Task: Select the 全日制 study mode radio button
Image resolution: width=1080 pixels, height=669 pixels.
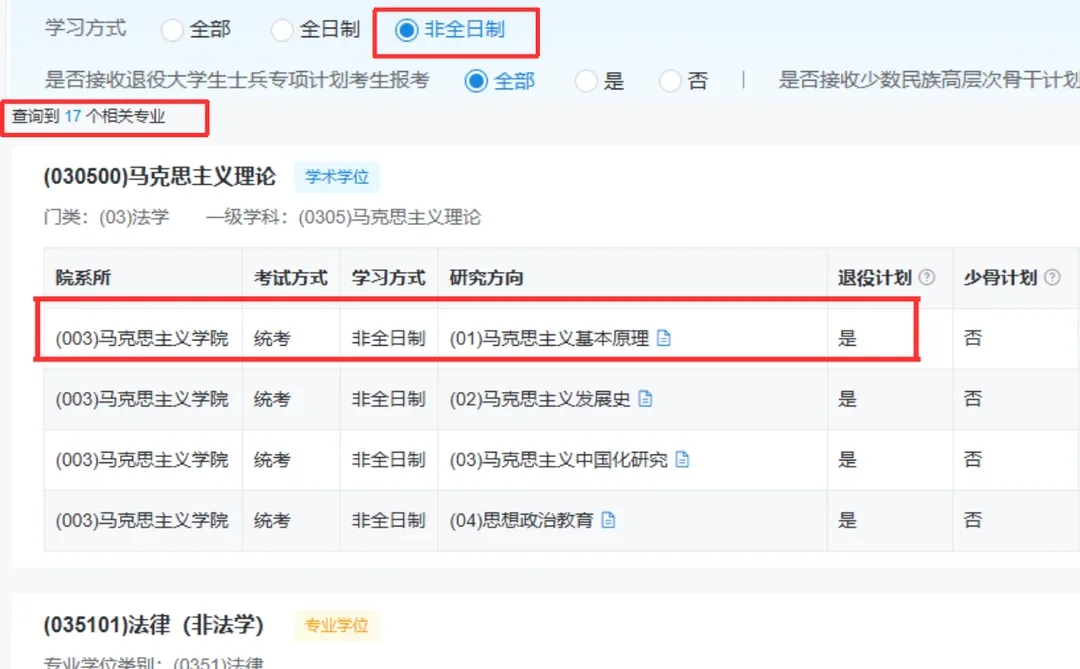Action: pos(282,30)
